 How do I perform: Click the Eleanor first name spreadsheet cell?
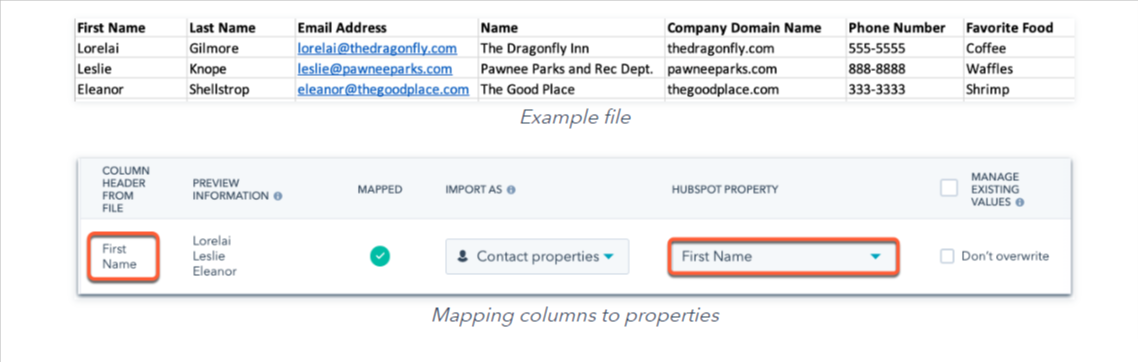131,90
